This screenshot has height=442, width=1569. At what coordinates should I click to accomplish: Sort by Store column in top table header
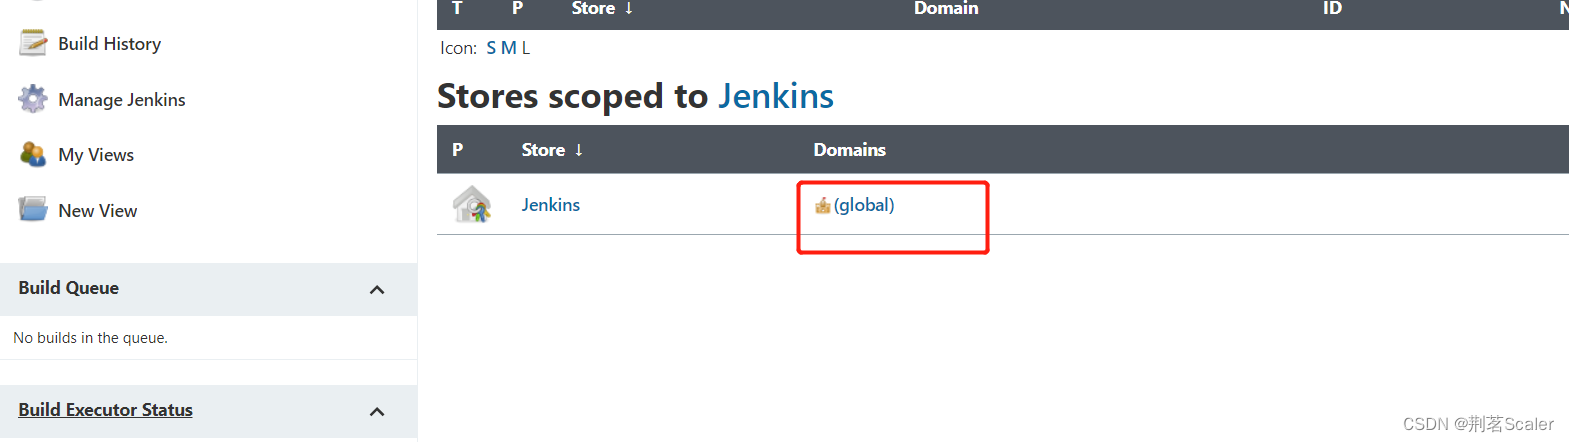[602, 8]
